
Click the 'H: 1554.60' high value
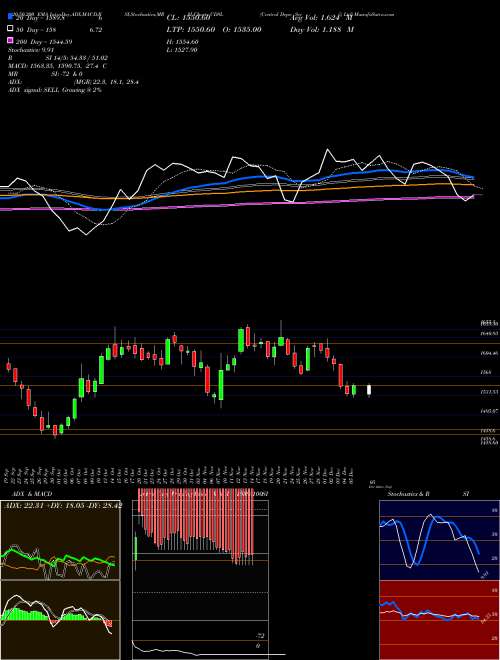click(x=183, y=42)
